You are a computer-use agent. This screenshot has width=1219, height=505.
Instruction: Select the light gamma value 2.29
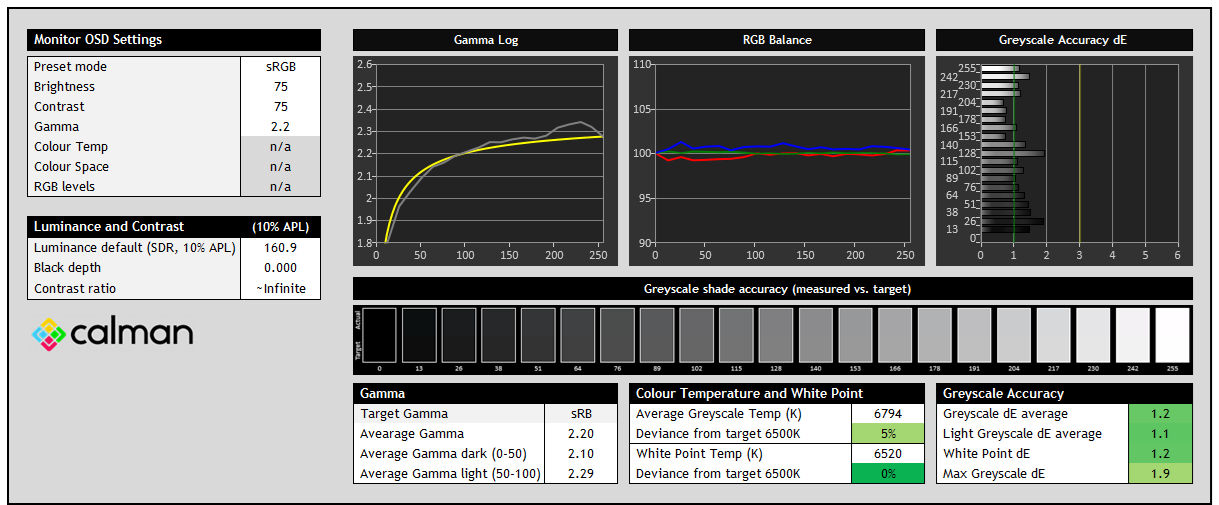click(580, 474)
